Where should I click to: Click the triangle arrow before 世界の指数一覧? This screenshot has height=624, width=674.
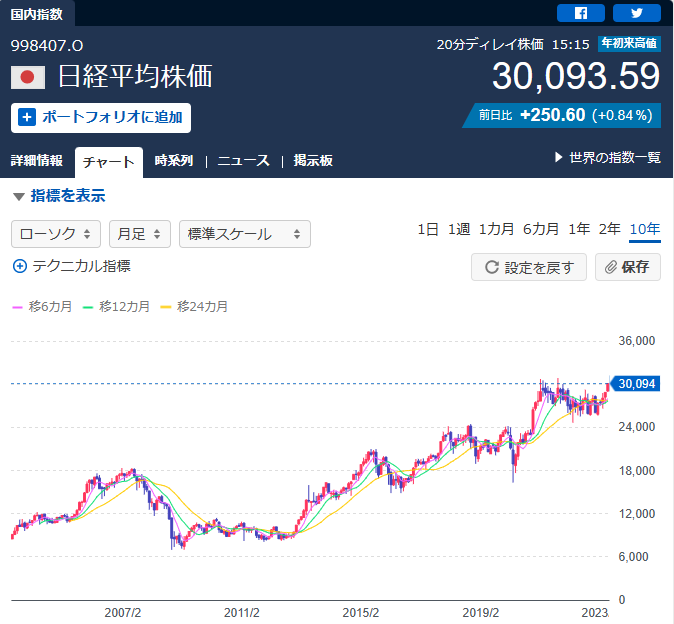558,157
